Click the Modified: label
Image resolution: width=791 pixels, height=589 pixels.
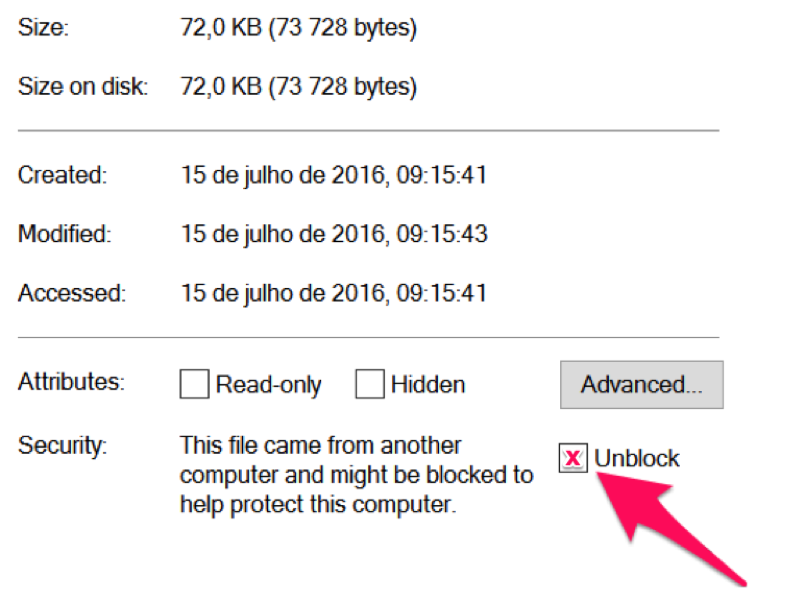[65, 234]
